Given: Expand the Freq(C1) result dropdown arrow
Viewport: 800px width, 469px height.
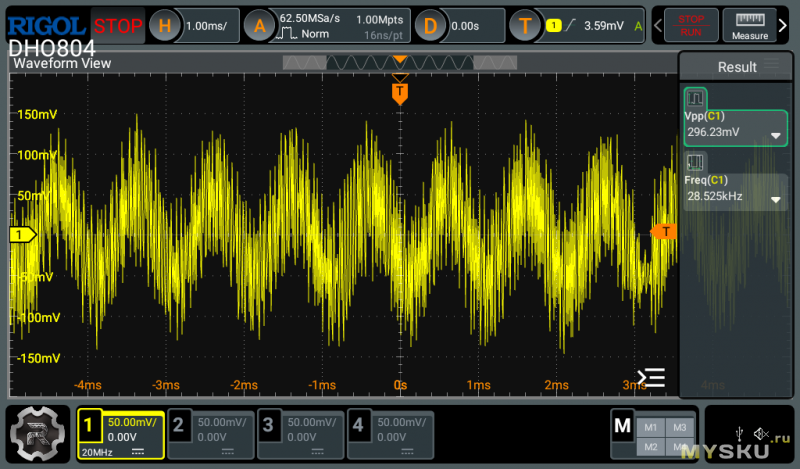Looking at the screenshot, I should pos(775,200).
